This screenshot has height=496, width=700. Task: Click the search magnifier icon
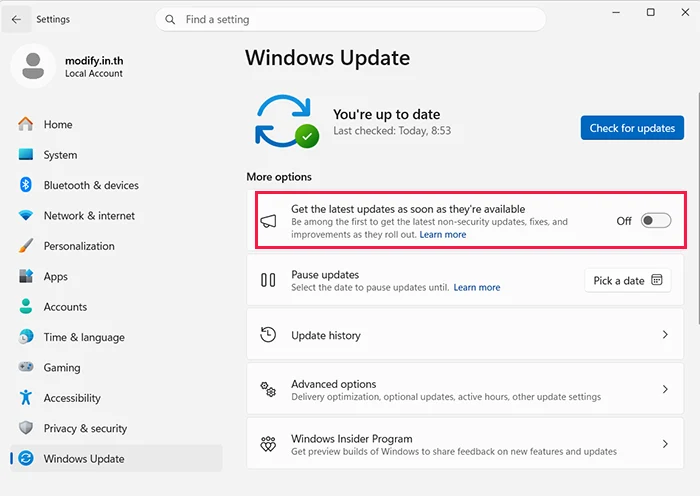pyautogui.click(x=170, y=20)
